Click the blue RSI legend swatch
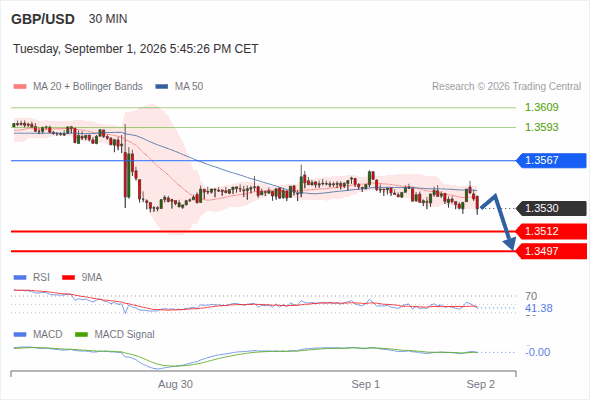 20,278
